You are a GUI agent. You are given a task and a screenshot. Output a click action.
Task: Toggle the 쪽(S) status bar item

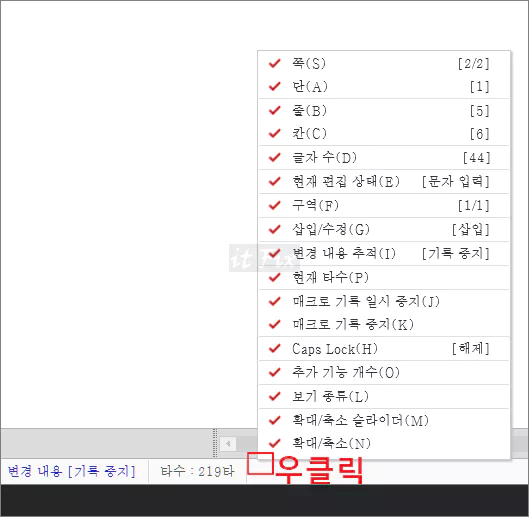point(384,63)
